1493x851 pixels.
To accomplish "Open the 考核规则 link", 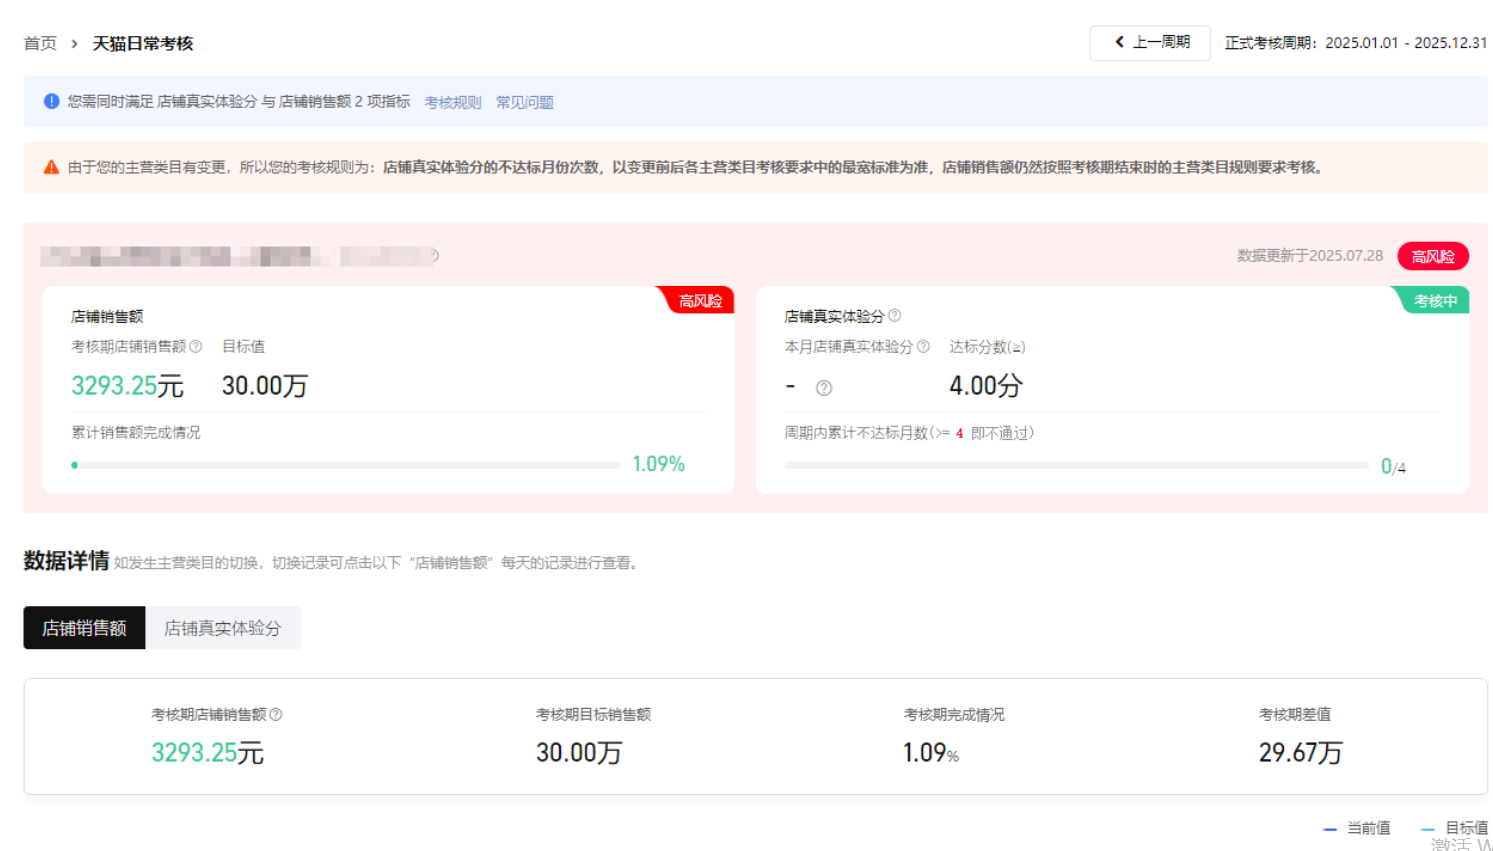I will pyautogui.click(x=452, y=102).
